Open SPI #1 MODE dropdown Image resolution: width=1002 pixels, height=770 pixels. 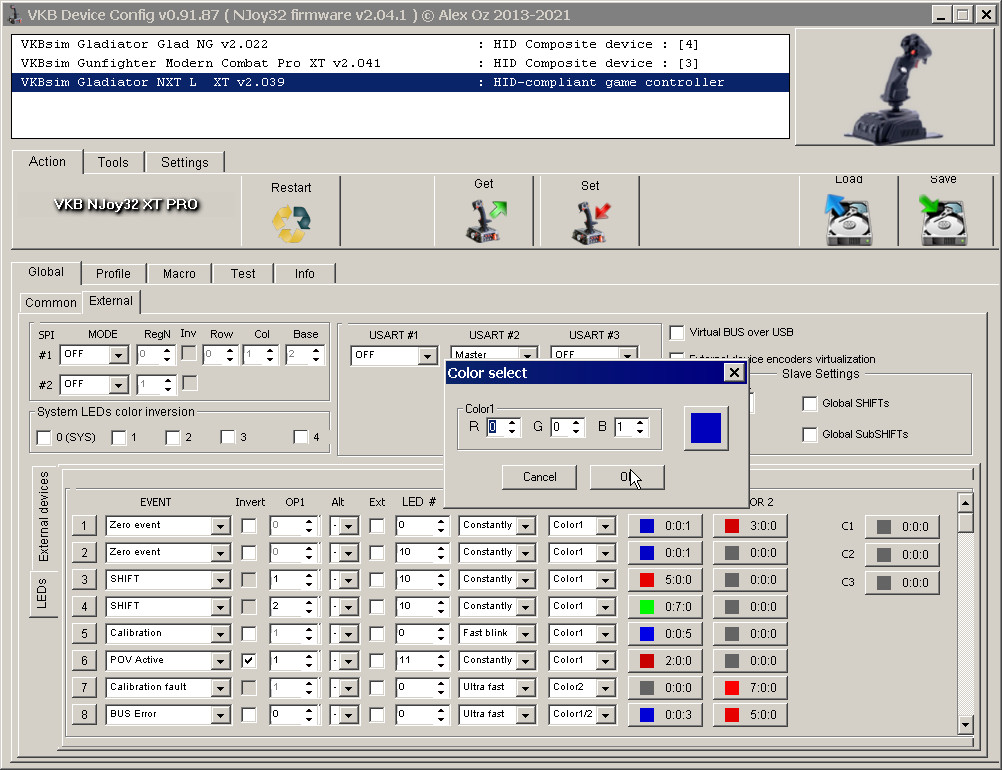(x=118, y=355)
